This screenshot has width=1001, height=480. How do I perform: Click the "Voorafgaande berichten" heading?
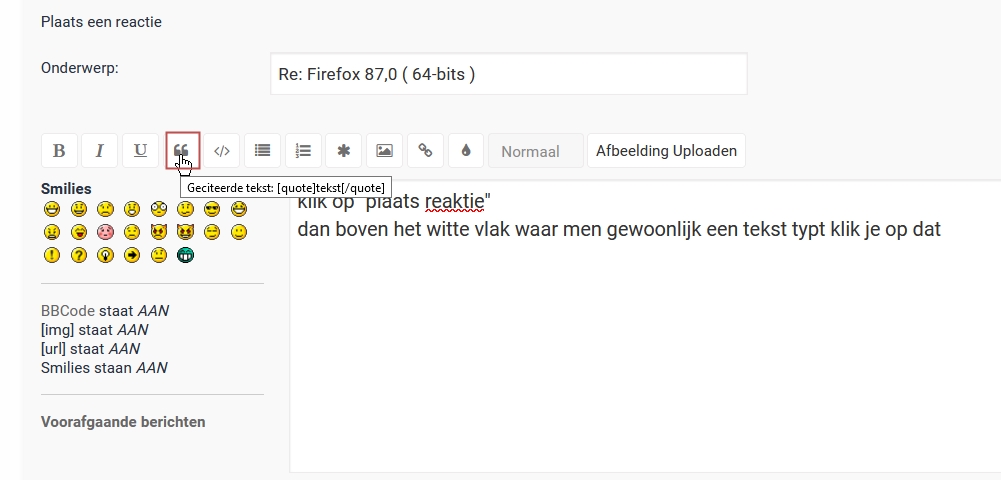pyautogui.click(x=123, y=422)
